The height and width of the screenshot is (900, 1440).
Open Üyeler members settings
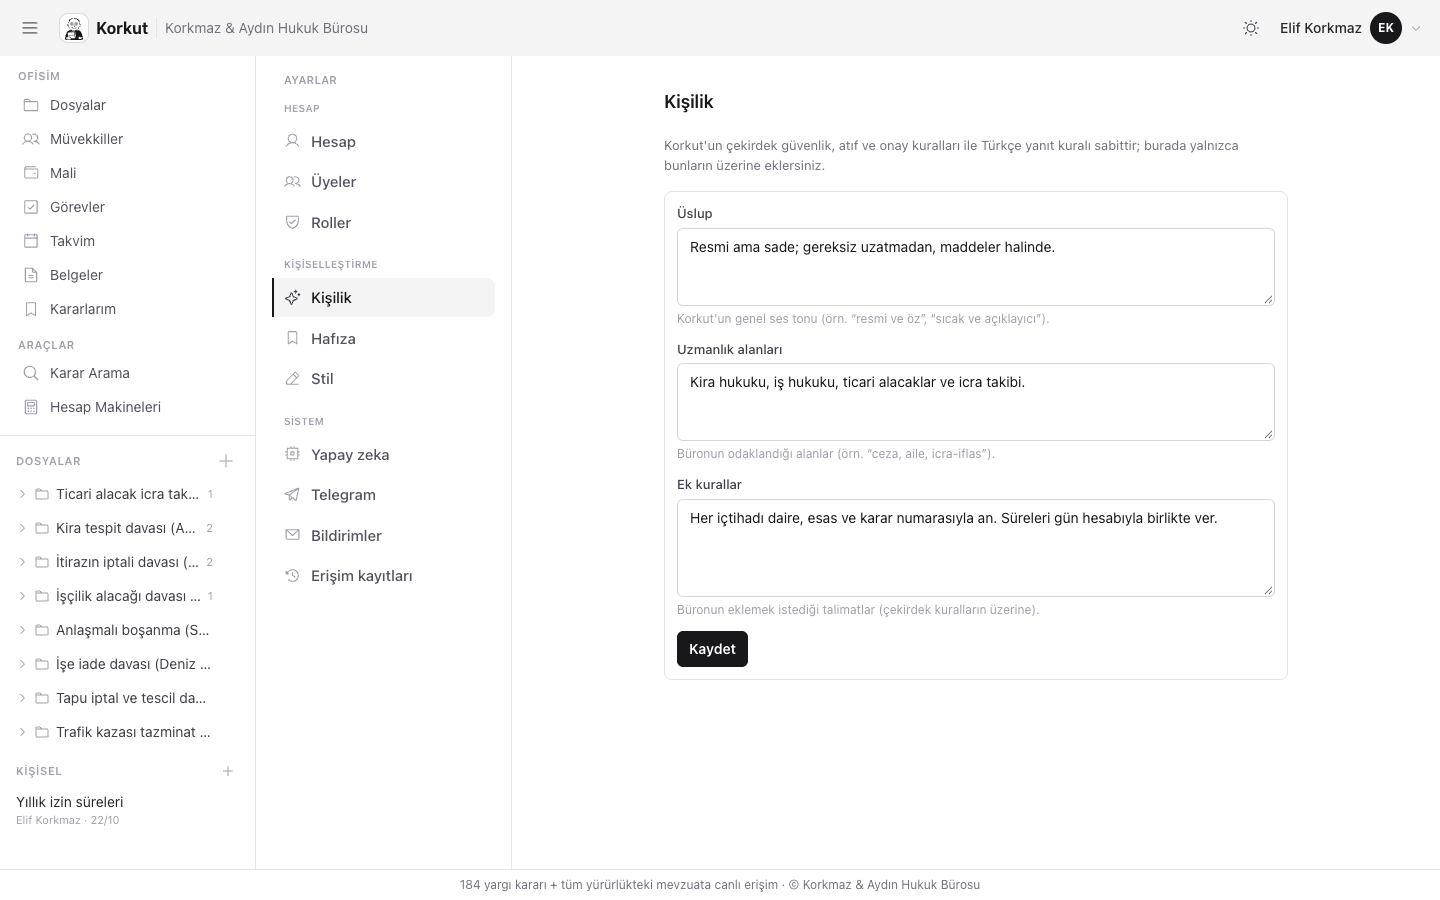(383, 182)
